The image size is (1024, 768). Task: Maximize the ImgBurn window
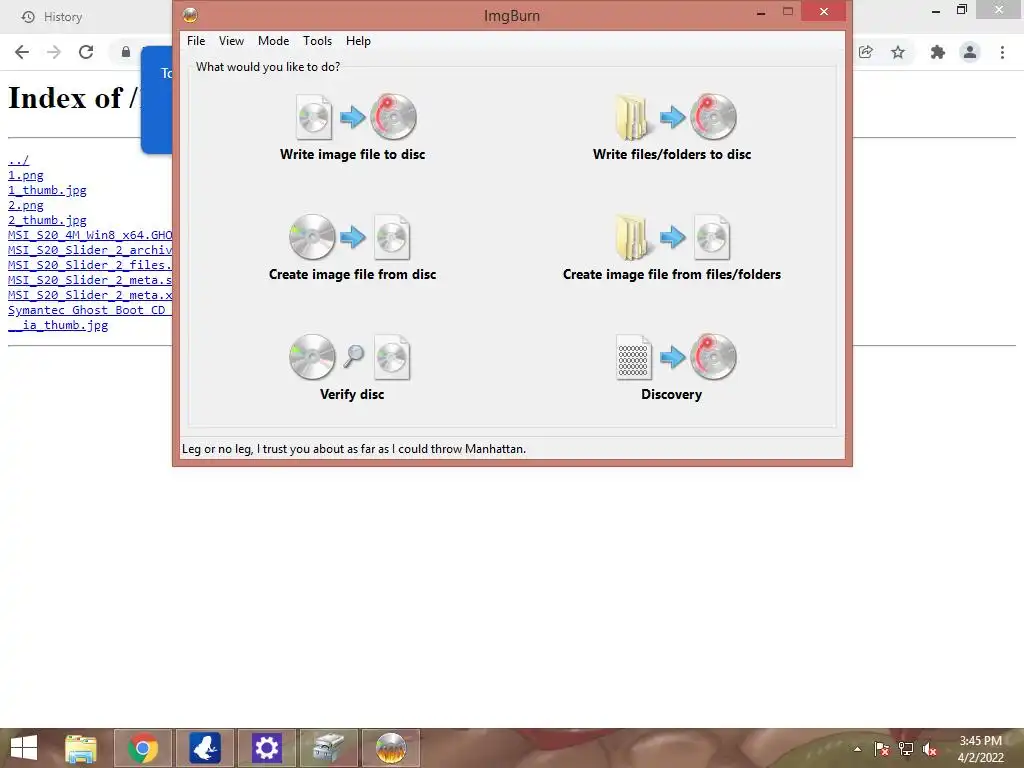[788, 11]
